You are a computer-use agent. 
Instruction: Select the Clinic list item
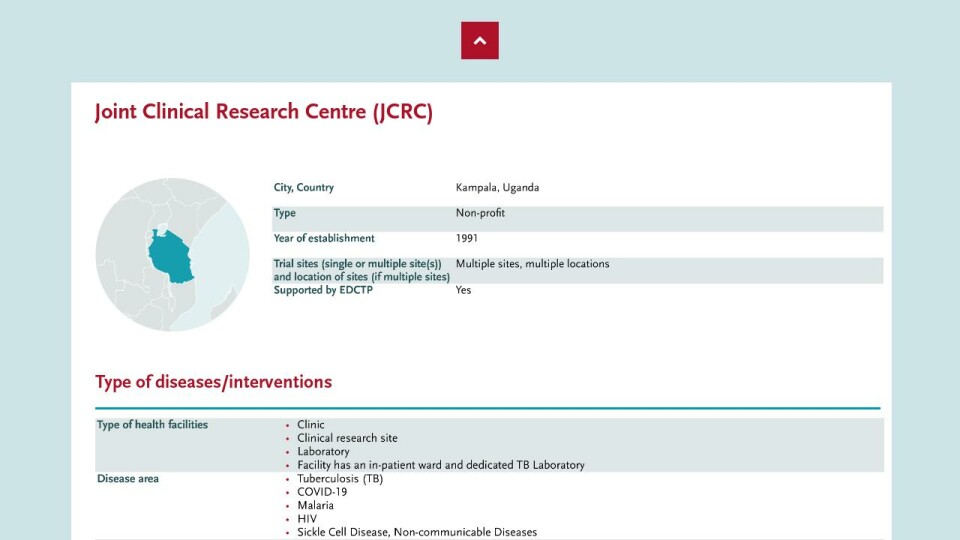pyautogui.click(x=310, y=425)
